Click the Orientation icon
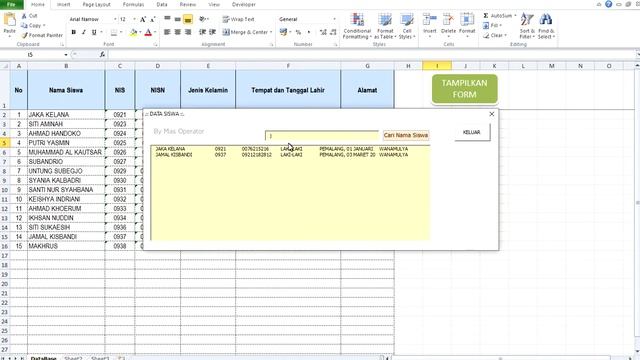Image resolution: width=640 pixels, height=360 pixels. point(202,19)
